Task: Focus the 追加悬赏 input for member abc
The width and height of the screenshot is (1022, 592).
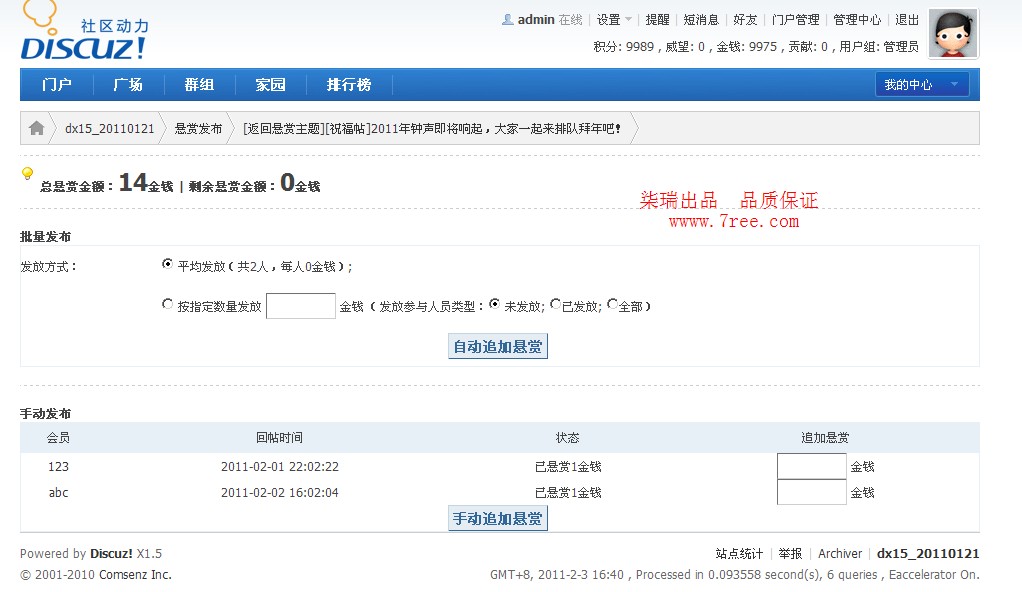Action: pos(812,492)
